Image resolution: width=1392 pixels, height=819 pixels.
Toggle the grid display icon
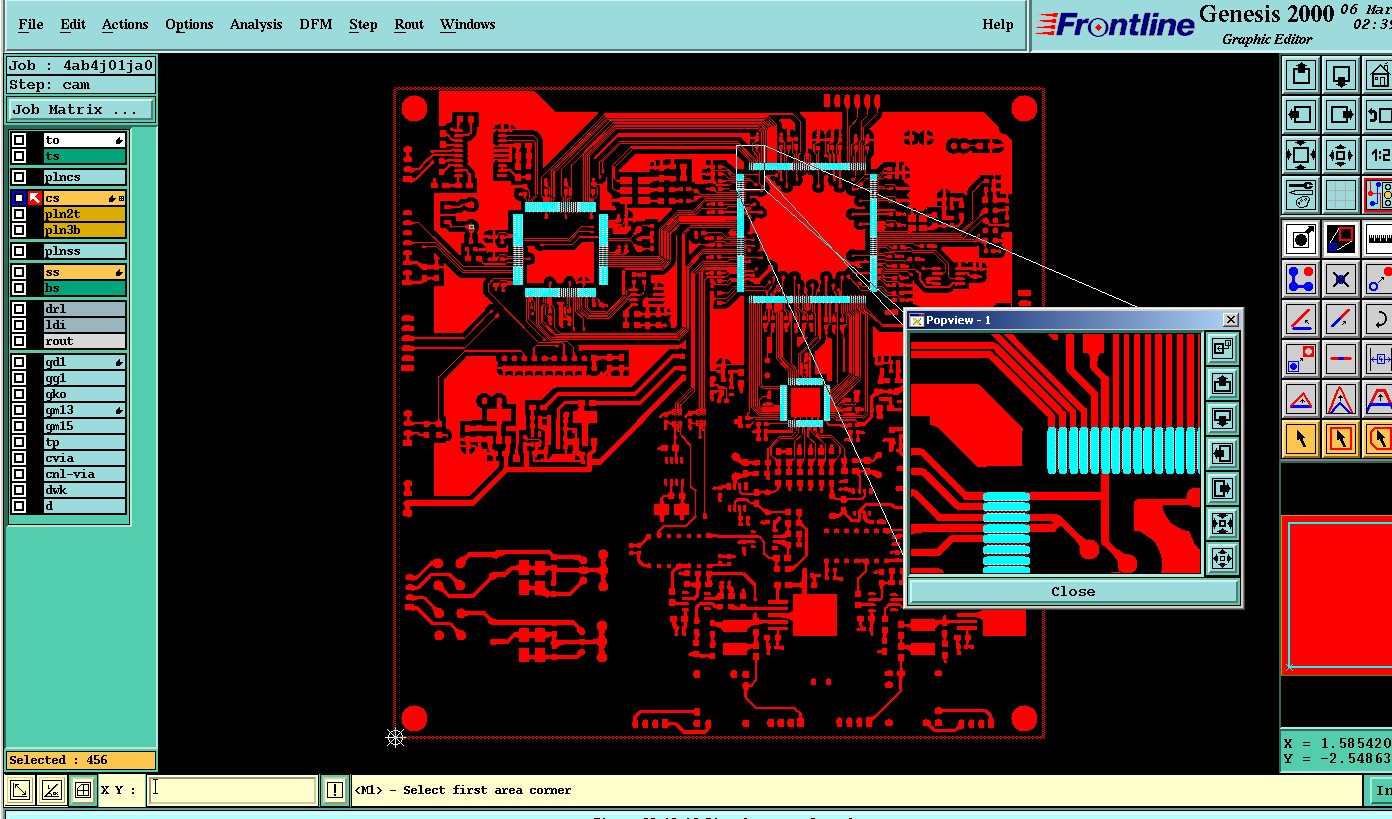[1341, 195]
